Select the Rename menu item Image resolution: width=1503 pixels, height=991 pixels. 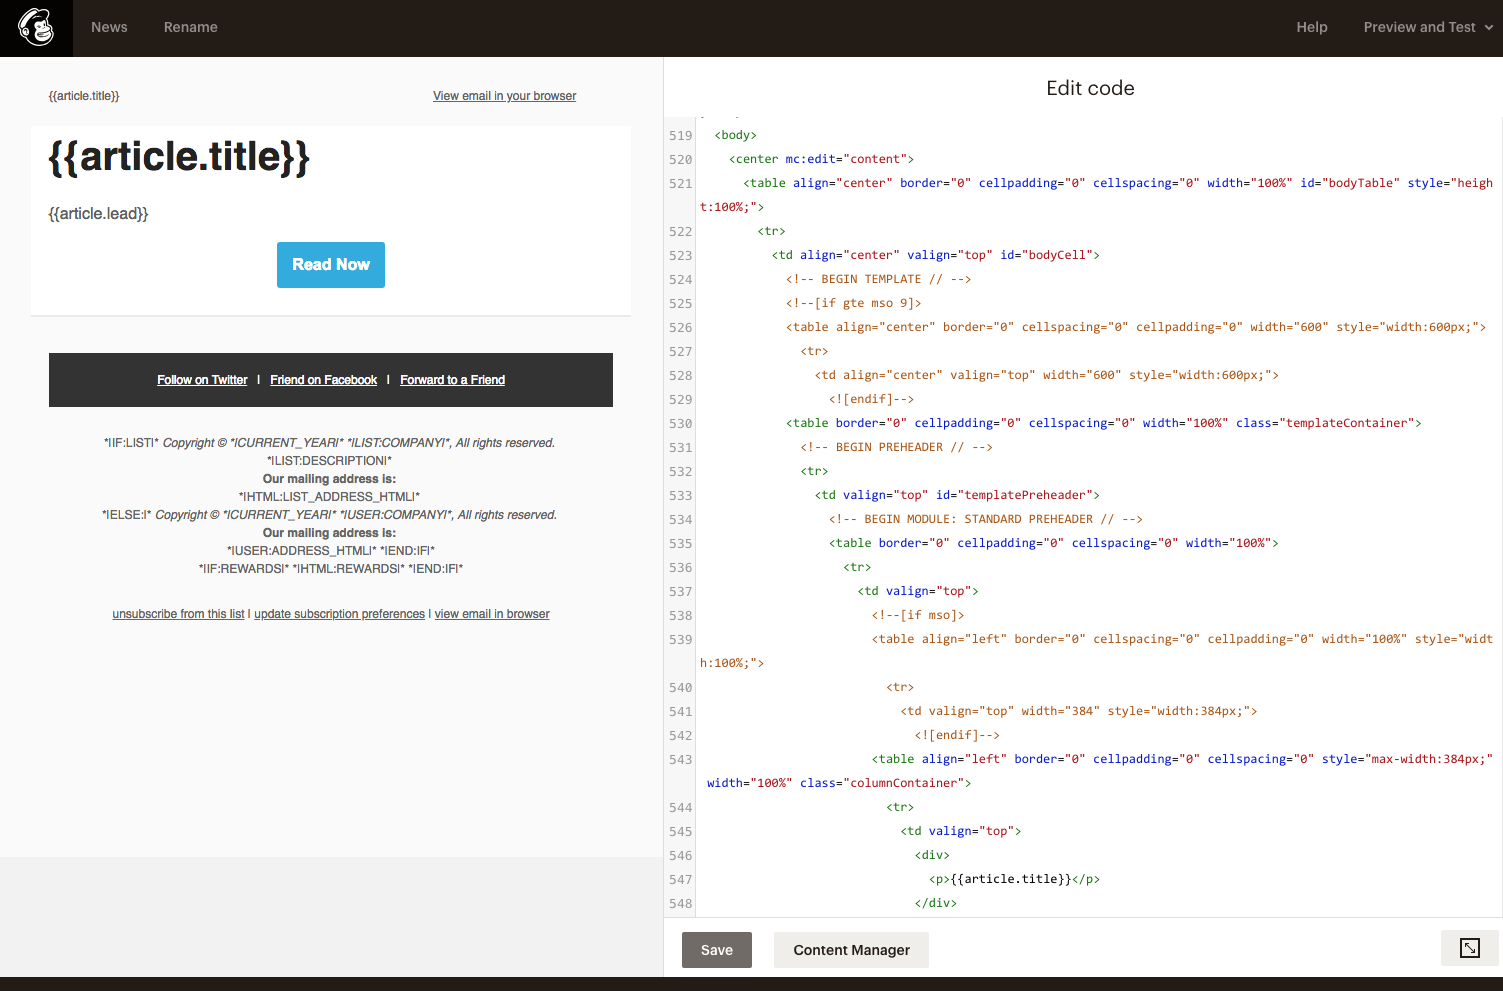(190, 27)
